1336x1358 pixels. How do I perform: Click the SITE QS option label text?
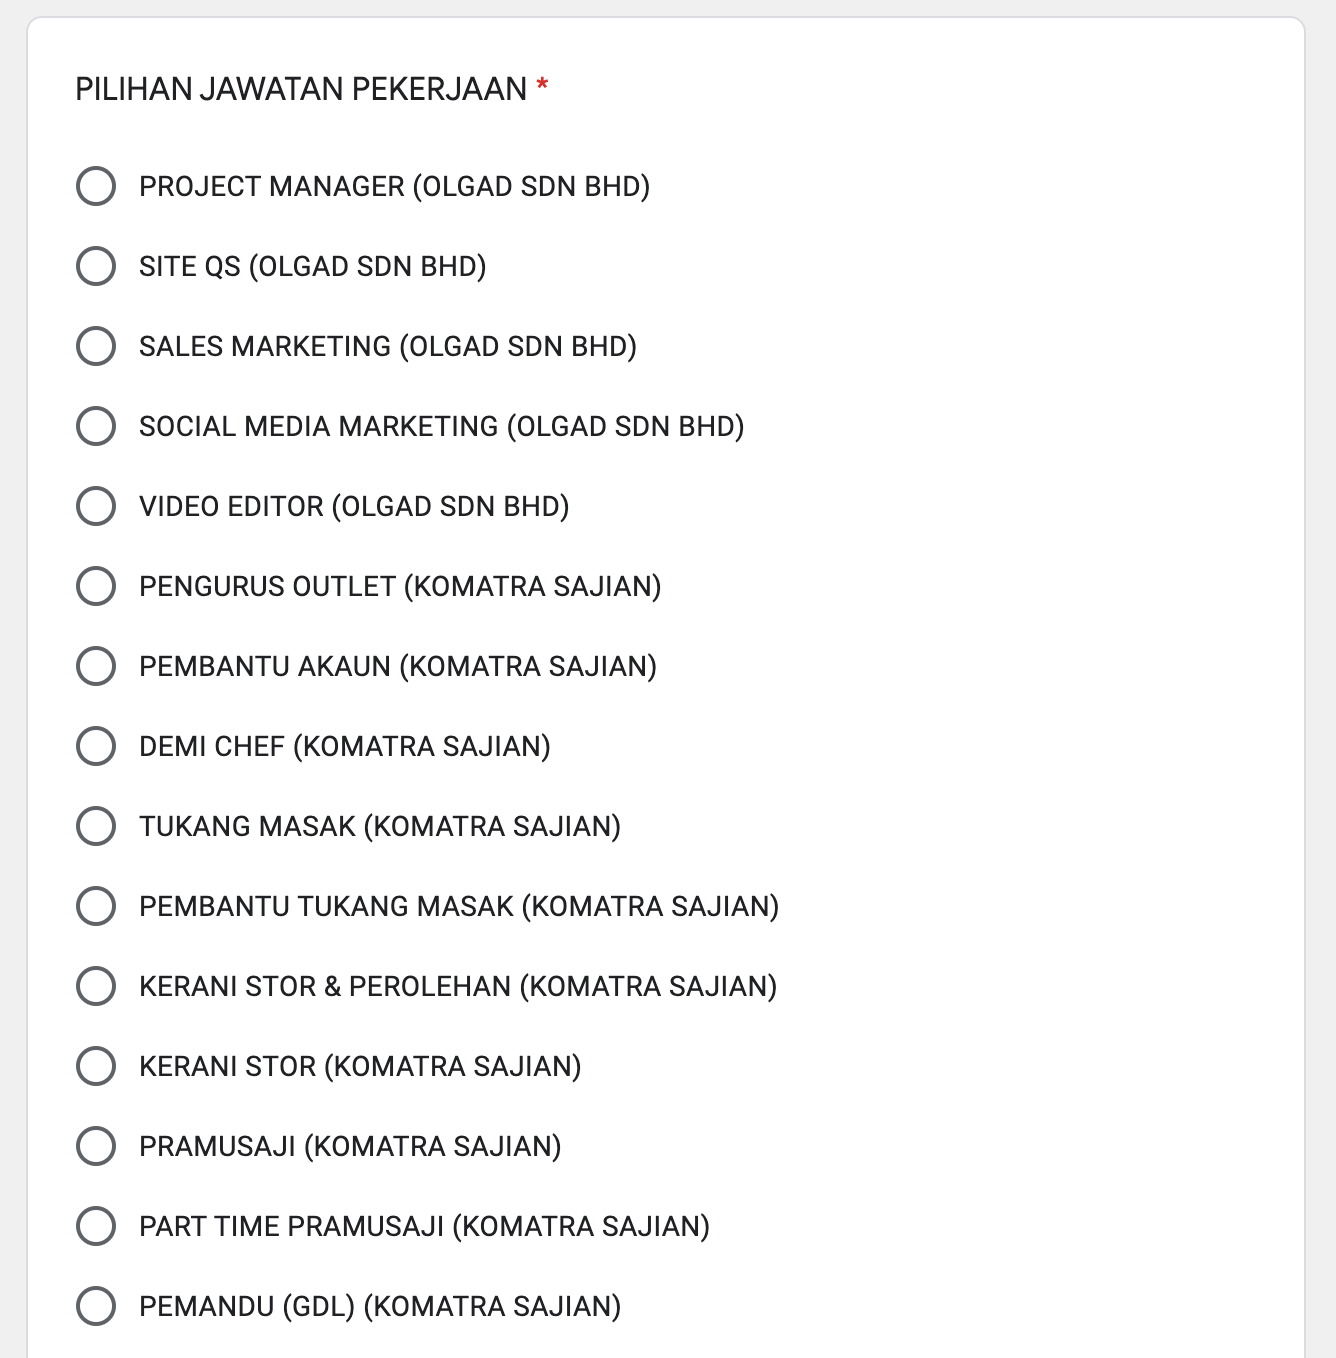(x=312, y=266)
